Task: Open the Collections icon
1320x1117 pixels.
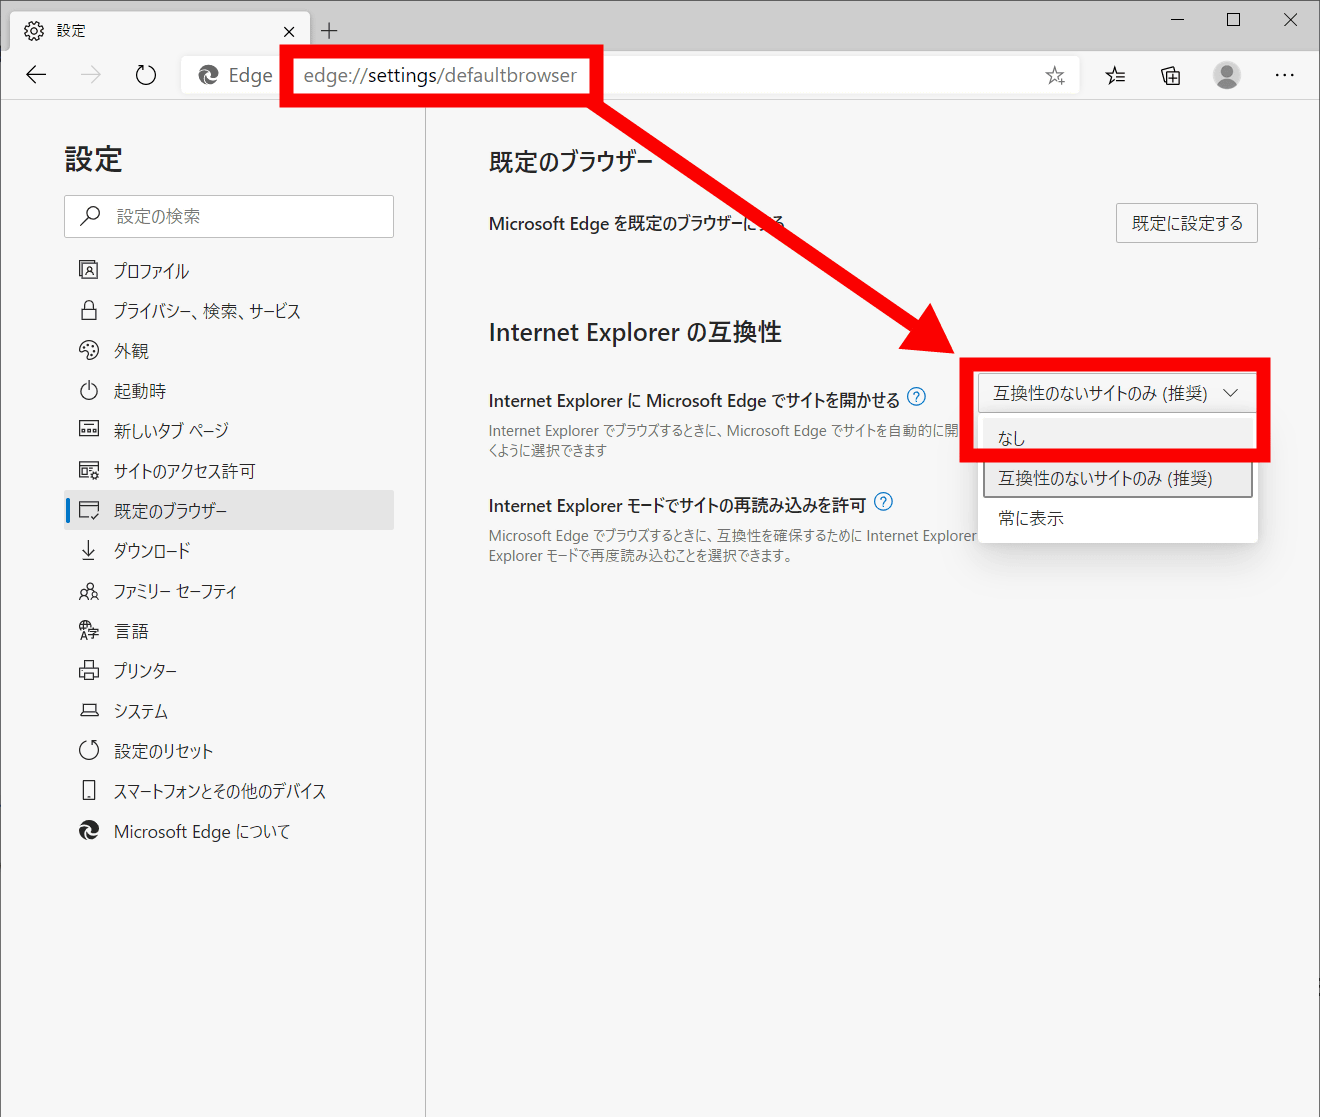Action: point(1171,75)
